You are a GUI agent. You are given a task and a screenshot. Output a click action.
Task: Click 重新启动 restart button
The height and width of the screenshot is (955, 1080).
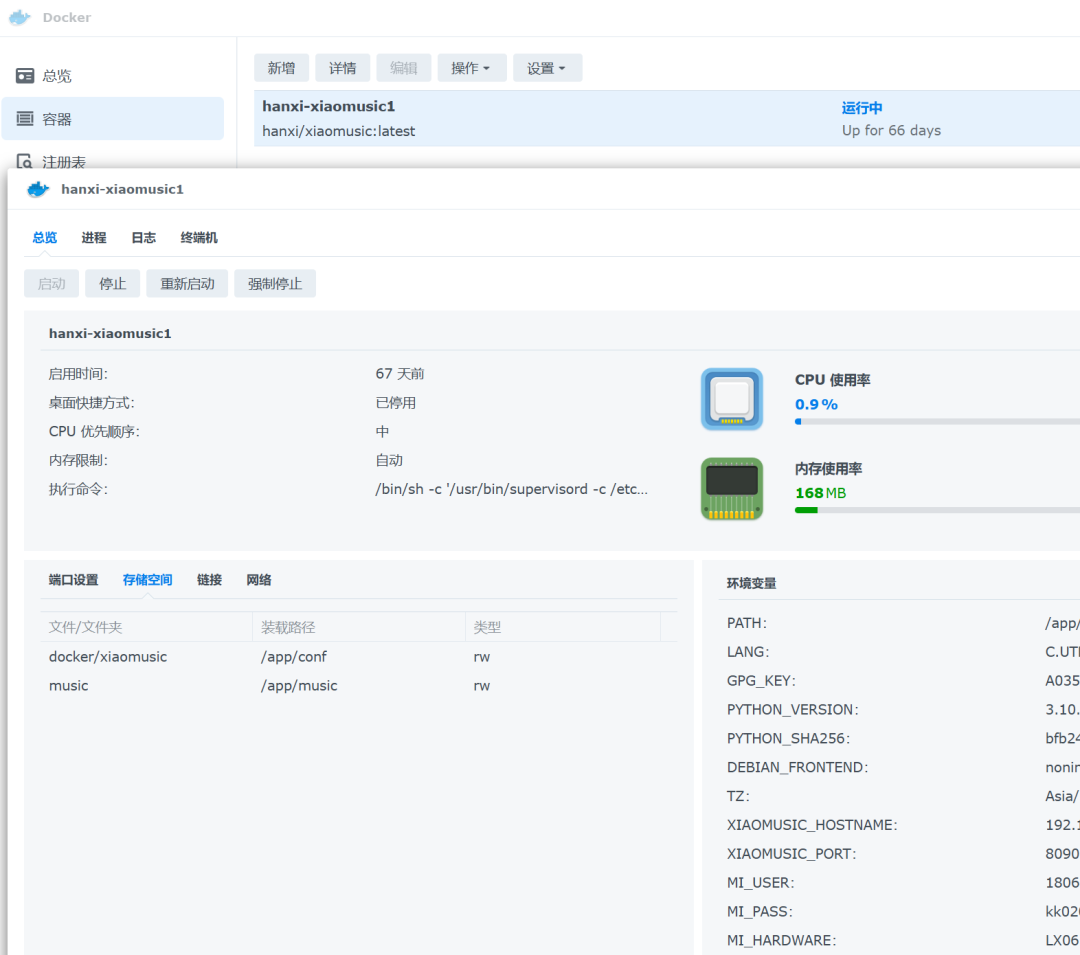[187, 284]
